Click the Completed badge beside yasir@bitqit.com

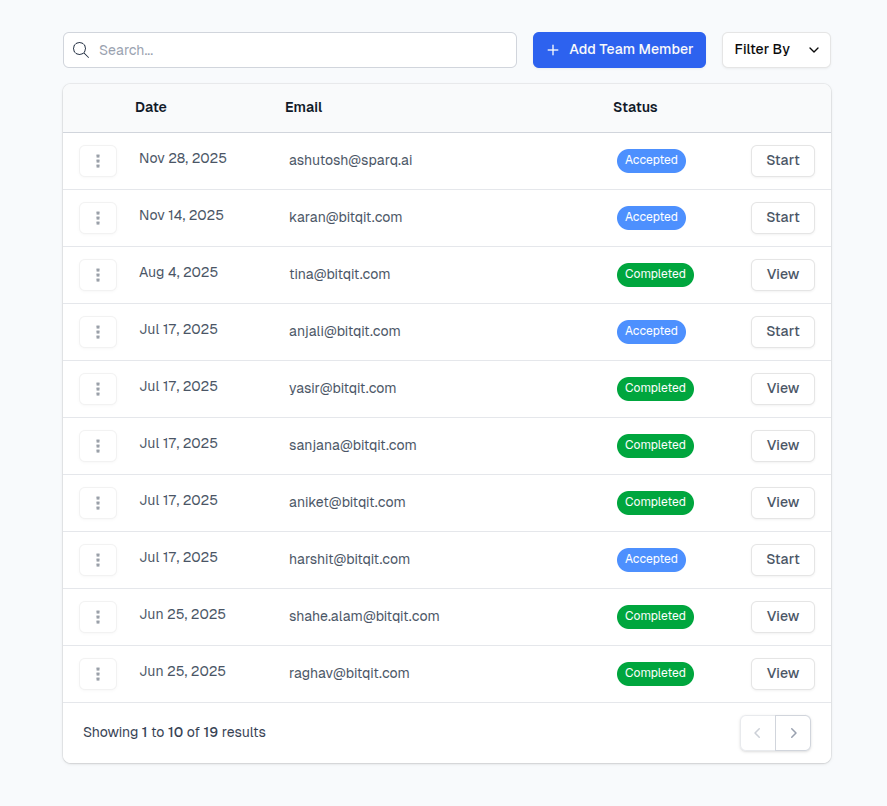[655, 388]
